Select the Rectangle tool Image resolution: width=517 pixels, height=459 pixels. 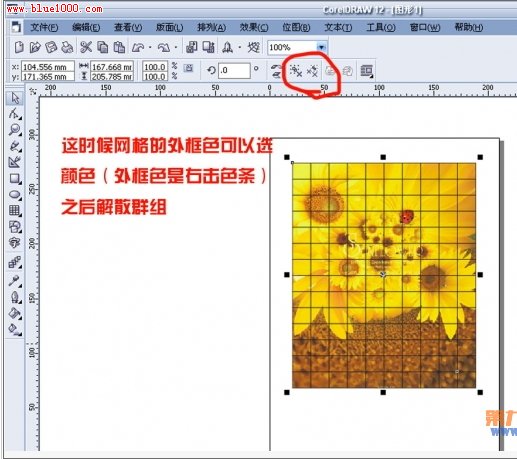coord(15,179)
